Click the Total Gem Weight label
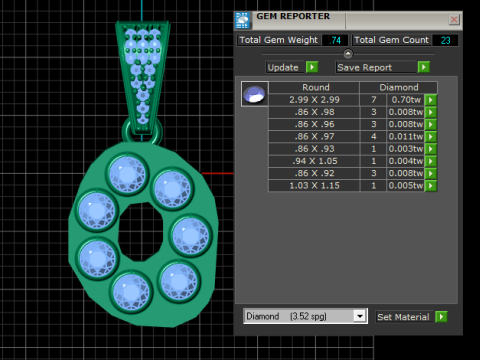Viewport: 480px width, 360px height. 279,40
